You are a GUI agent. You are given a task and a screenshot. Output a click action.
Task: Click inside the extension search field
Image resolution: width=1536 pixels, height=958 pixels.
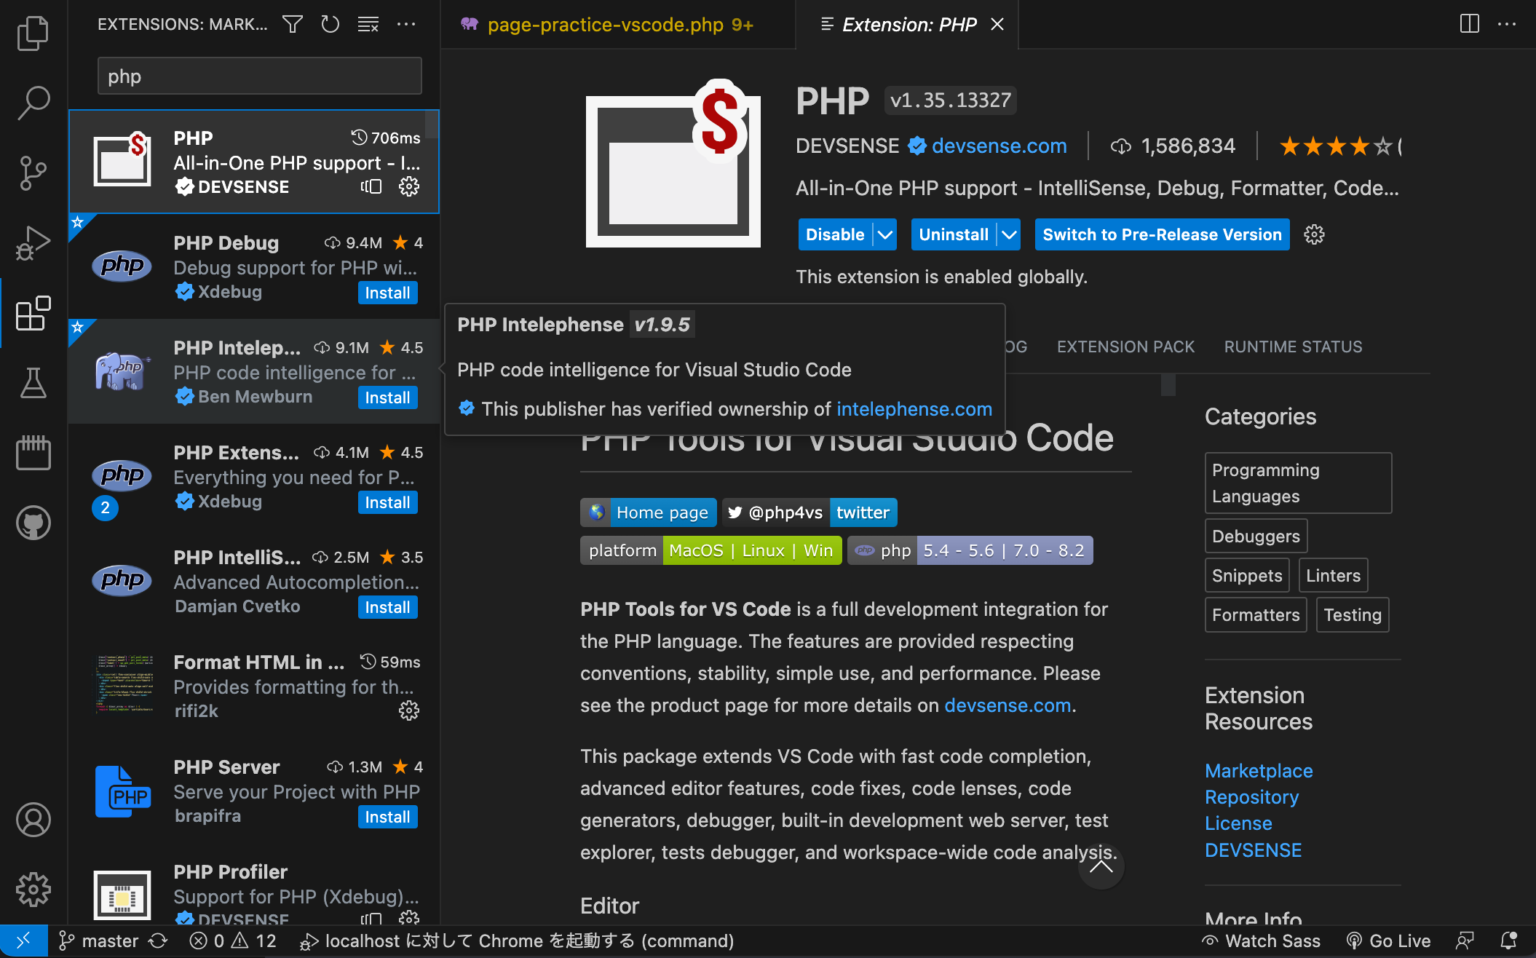(259, 75)
